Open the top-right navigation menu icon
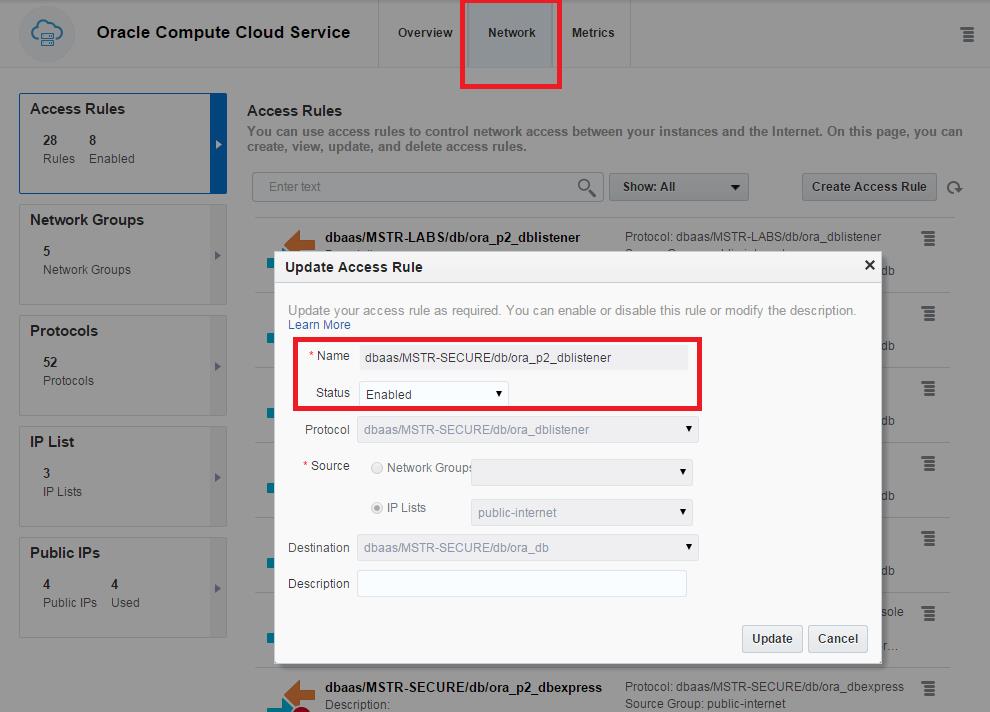Image resolution: width=990 pixels, height=712 pixels. tap(967, 33)
